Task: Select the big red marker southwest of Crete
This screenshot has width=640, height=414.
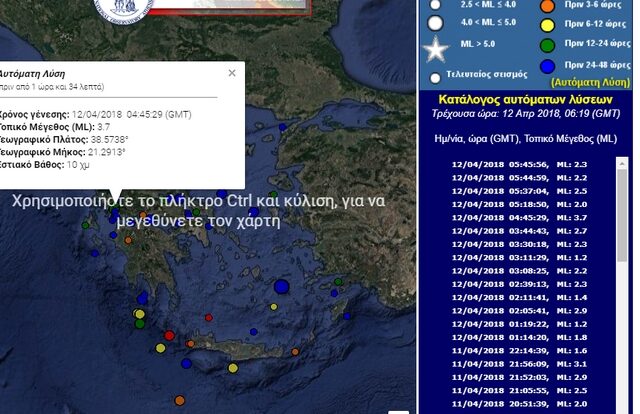Action: coord(169,336)
